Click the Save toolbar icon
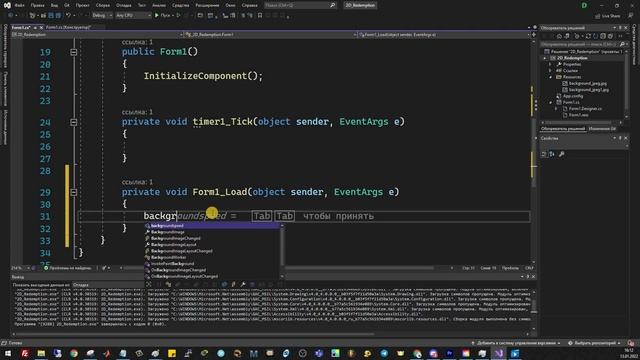 point(51,16)
